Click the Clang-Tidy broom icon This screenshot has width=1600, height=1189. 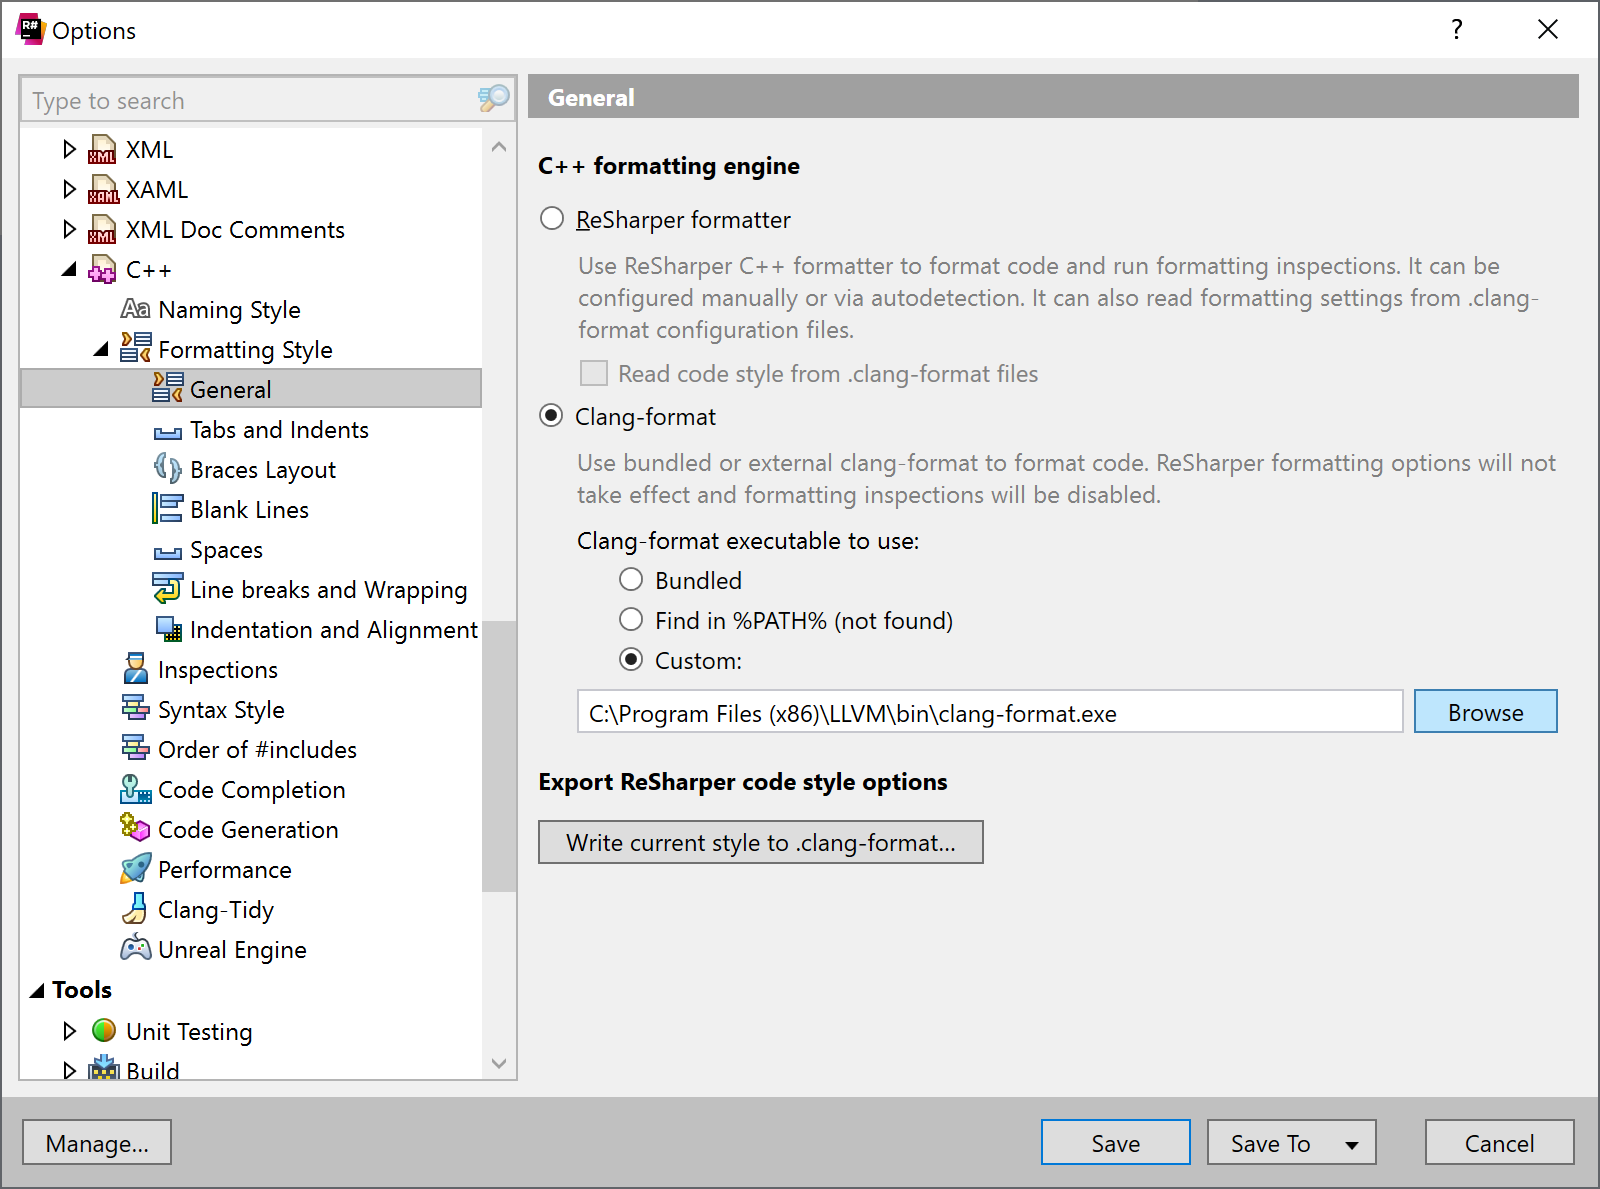135,908
